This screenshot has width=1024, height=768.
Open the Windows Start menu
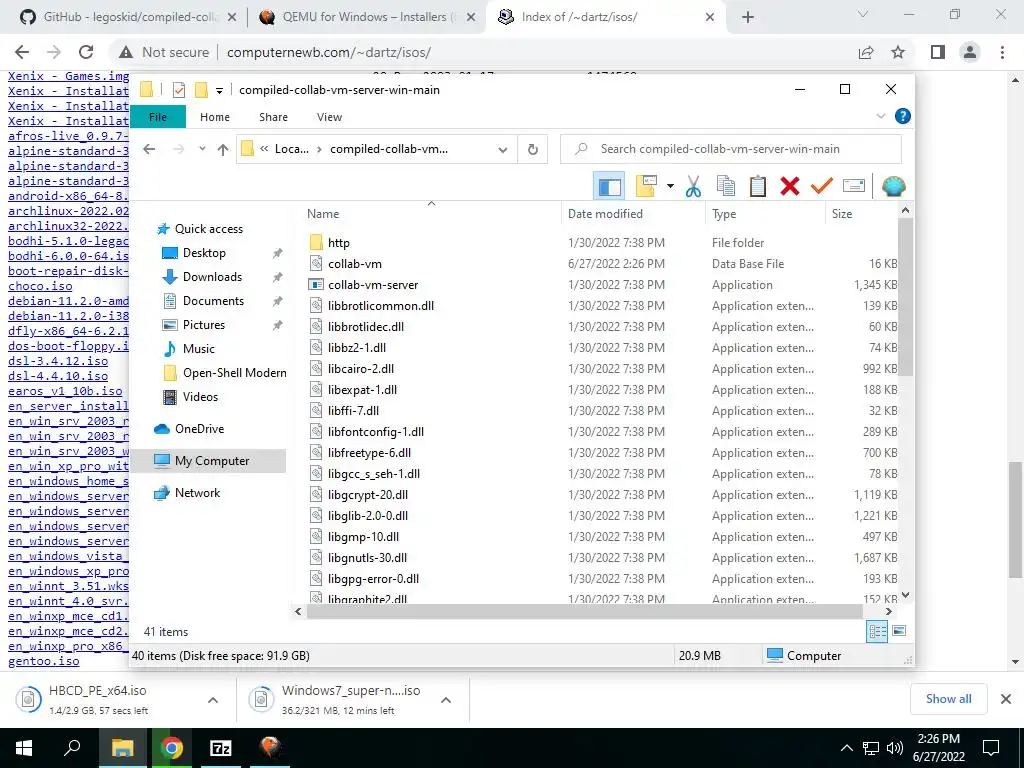click(24, 748)
